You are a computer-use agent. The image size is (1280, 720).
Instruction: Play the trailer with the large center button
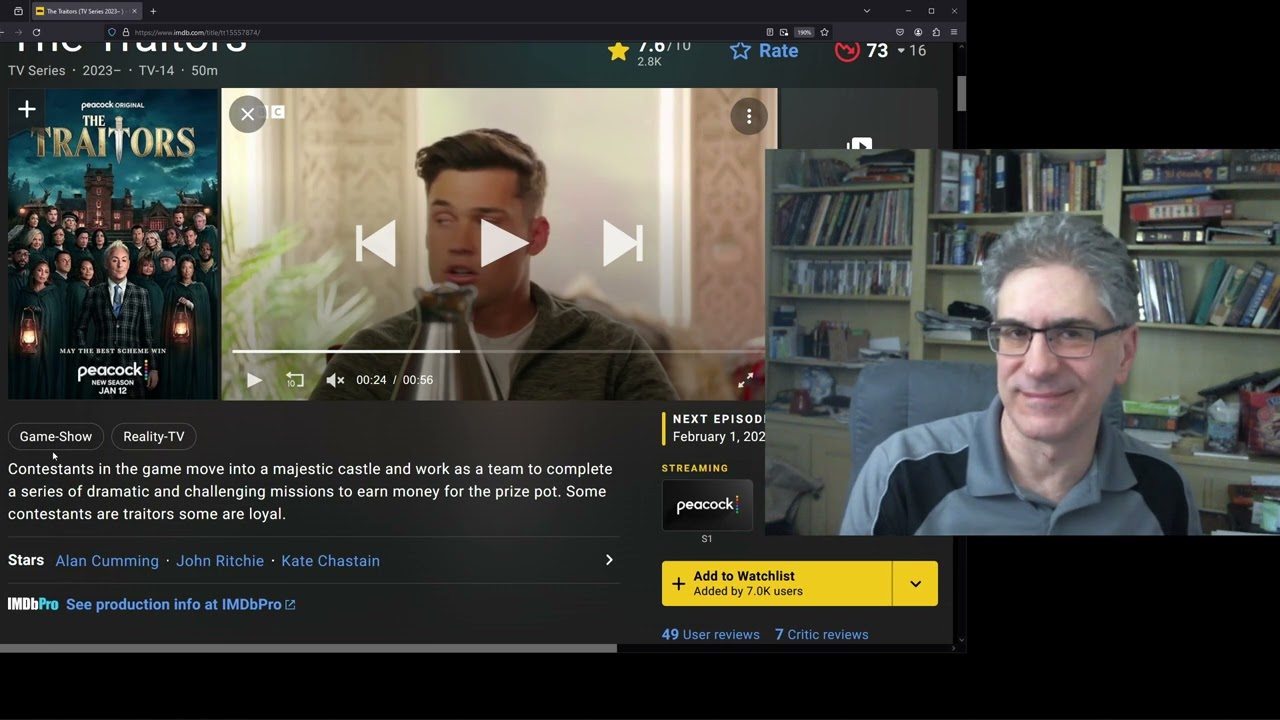click(x=503, y=244)
